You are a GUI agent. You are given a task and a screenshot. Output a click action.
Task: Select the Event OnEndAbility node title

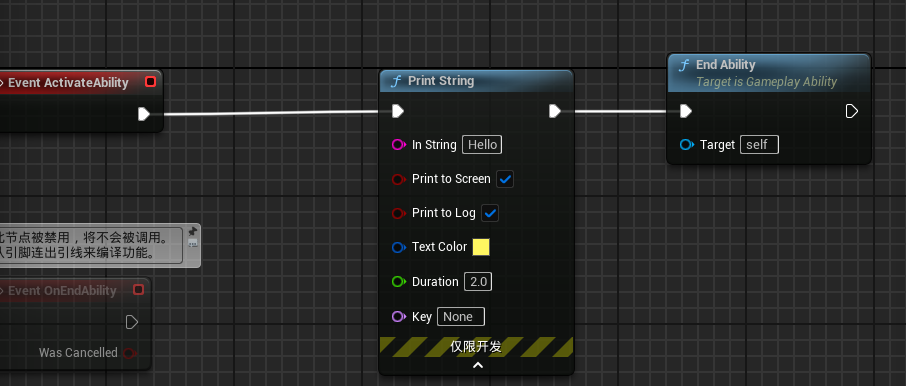(62, 291)
